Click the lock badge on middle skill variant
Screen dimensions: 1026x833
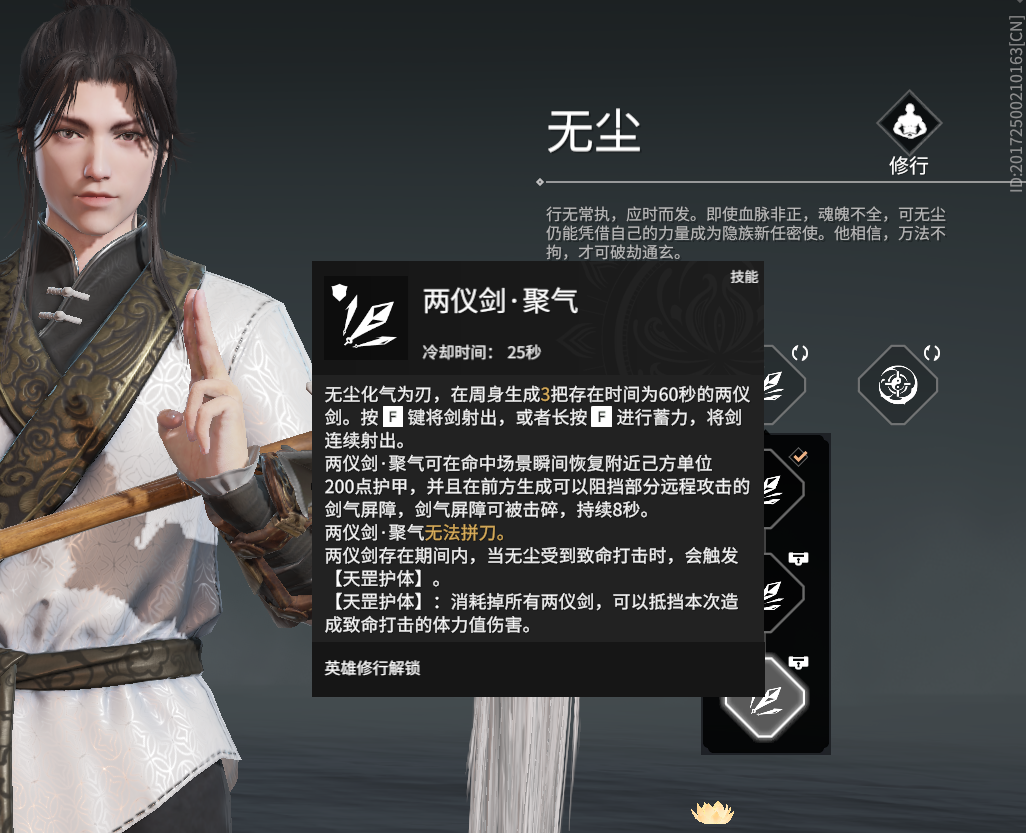(798, 558)
